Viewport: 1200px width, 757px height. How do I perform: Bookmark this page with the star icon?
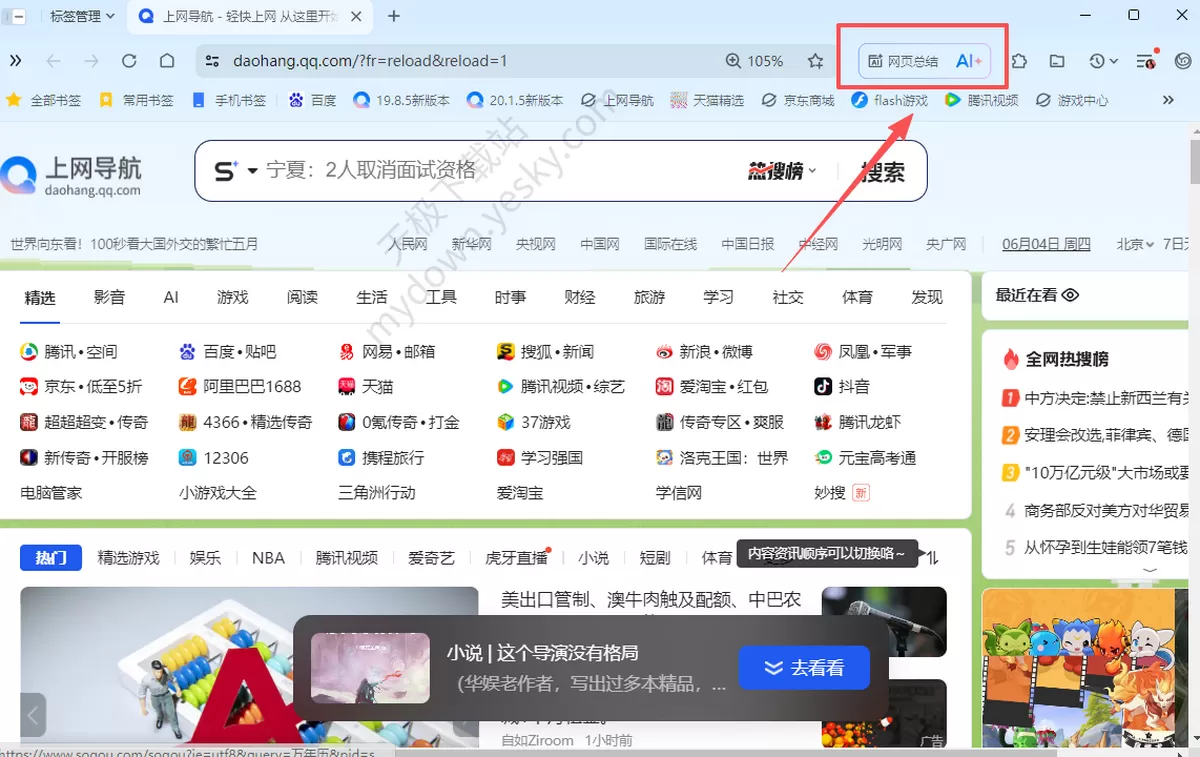(816, 61)
